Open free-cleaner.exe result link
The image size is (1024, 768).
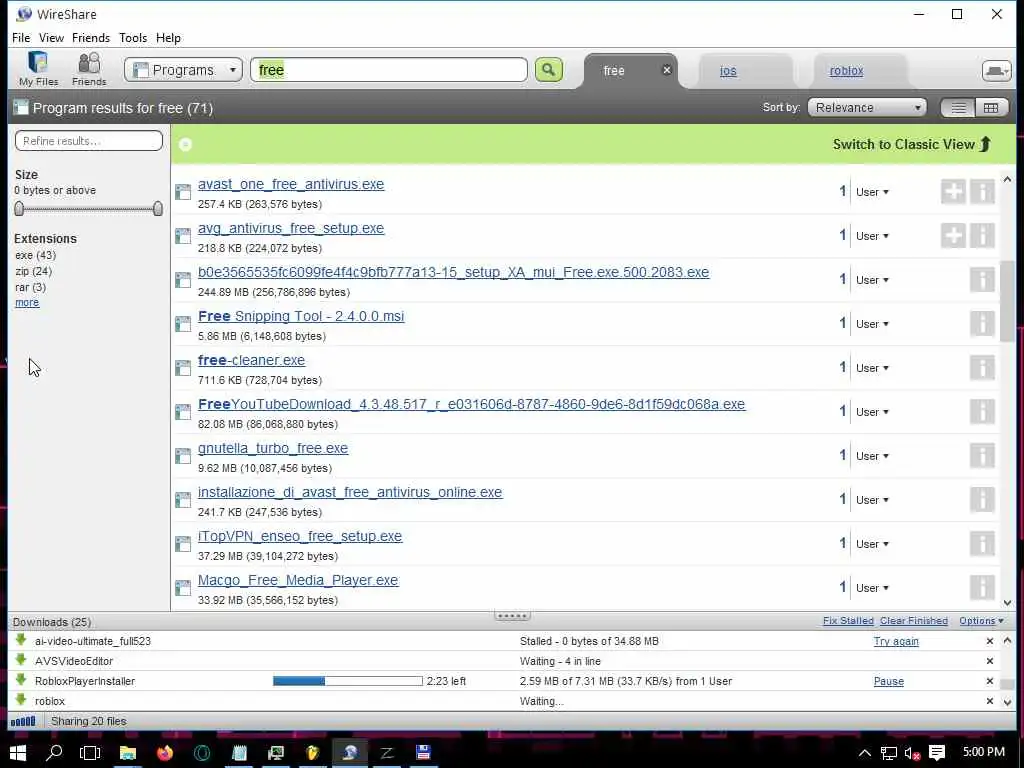click(251, 360)
